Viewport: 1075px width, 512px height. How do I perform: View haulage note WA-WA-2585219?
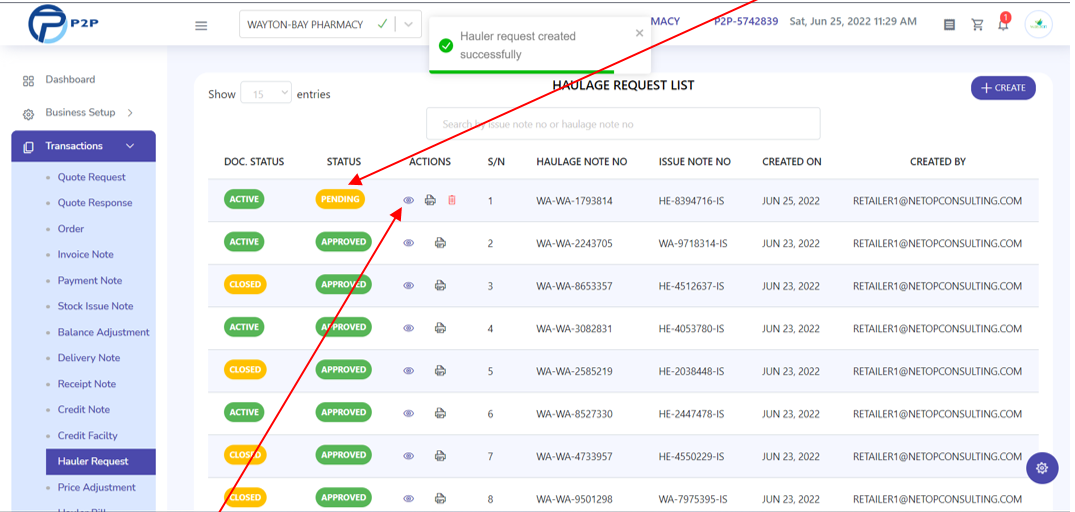click(x=409, y=371)
